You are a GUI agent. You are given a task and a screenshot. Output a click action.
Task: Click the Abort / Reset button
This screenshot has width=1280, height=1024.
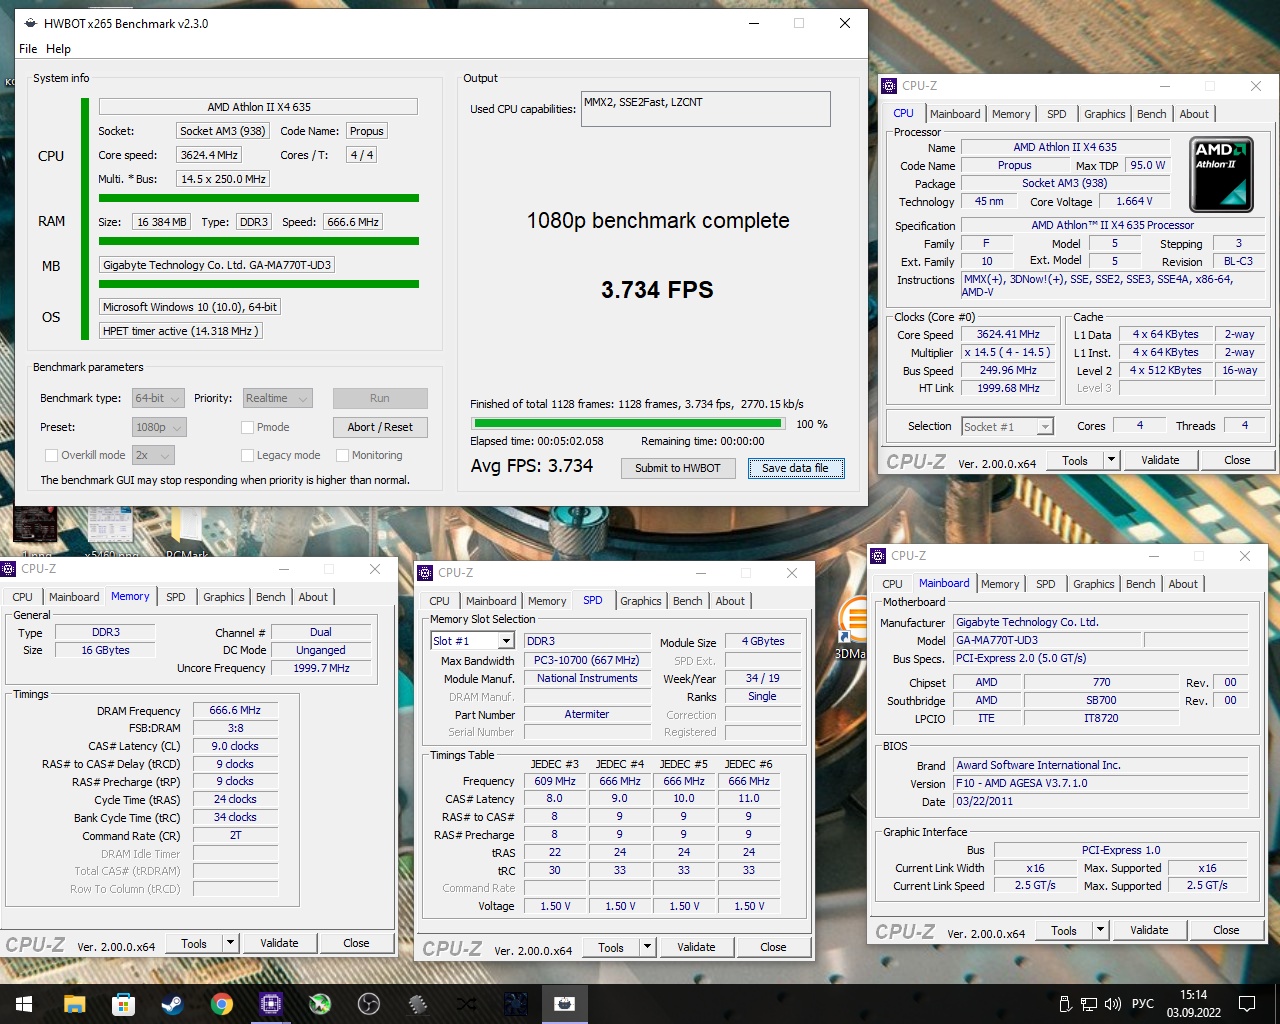380,427
